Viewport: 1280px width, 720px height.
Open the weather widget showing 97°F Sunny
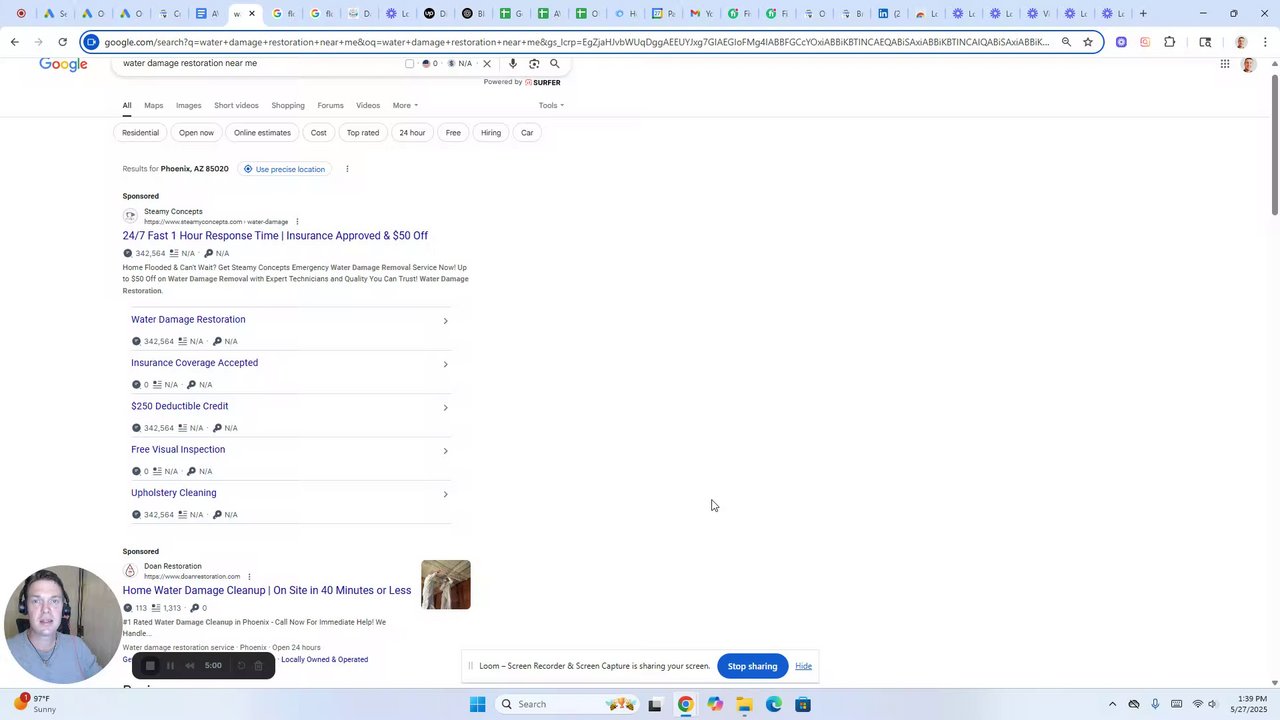35,704
